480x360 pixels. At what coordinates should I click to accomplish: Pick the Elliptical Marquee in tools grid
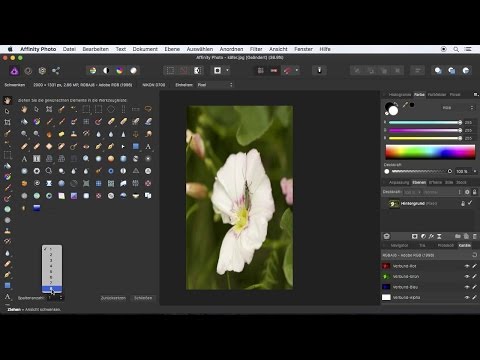pos(111,109)
